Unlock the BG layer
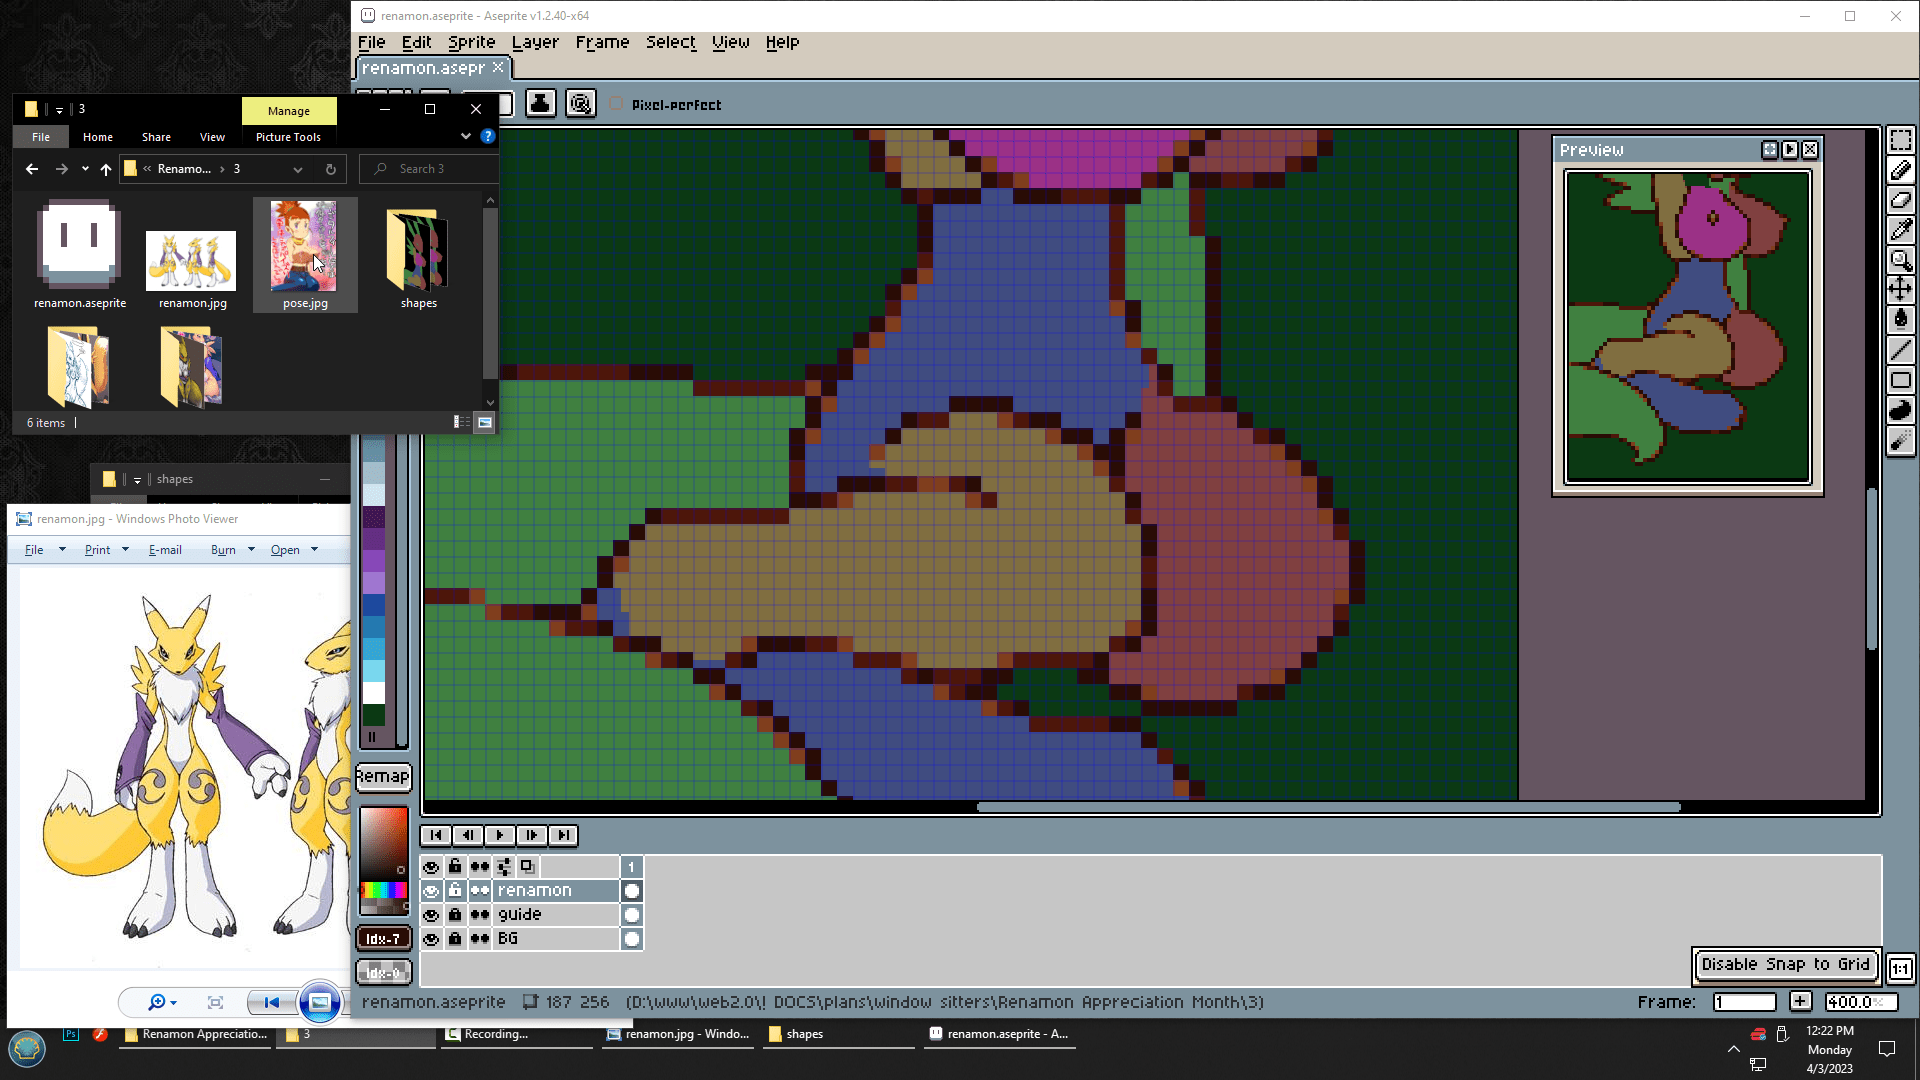The image size is (1920, 1080). coord(455,939)
